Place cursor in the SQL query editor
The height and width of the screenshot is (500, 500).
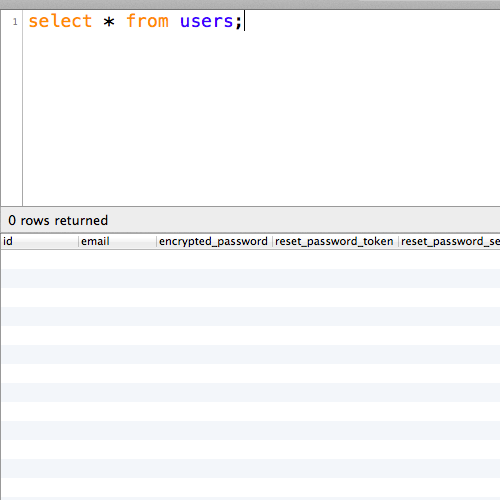pyautogui.click(x=261, y=108)
